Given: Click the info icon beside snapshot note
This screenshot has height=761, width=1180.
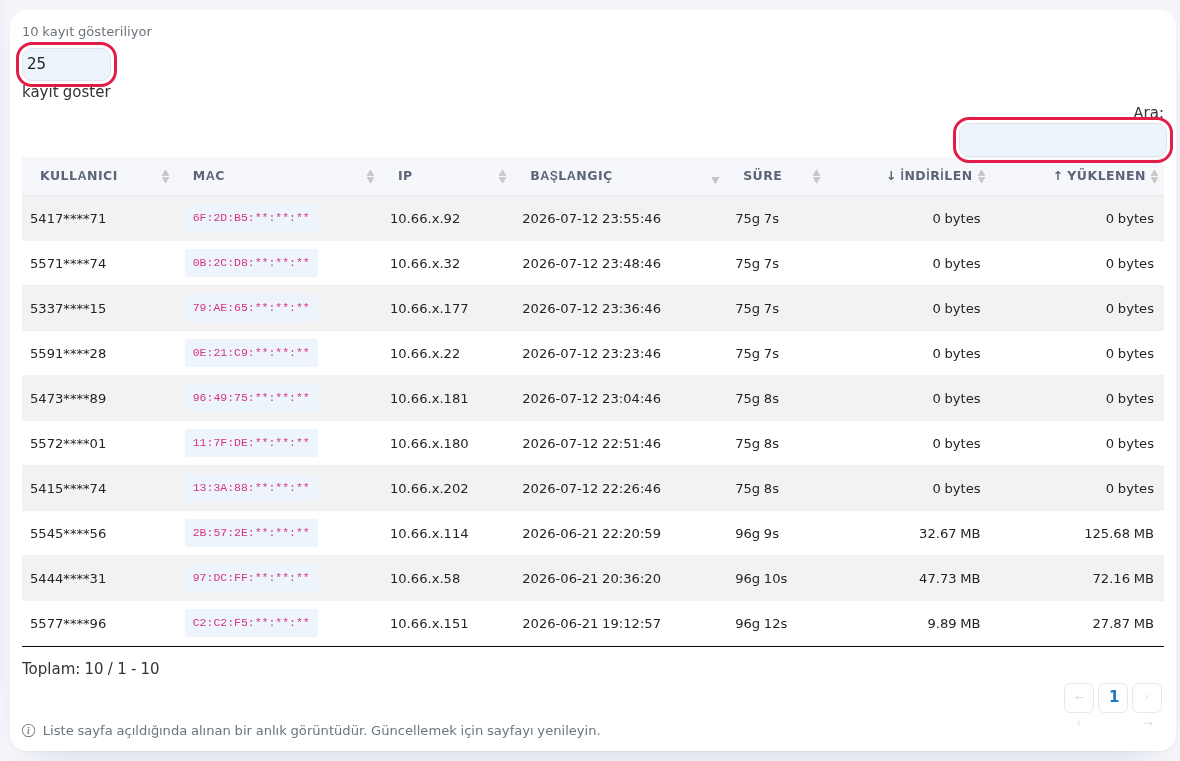Looking at the screenshot, I should point(29,731).
